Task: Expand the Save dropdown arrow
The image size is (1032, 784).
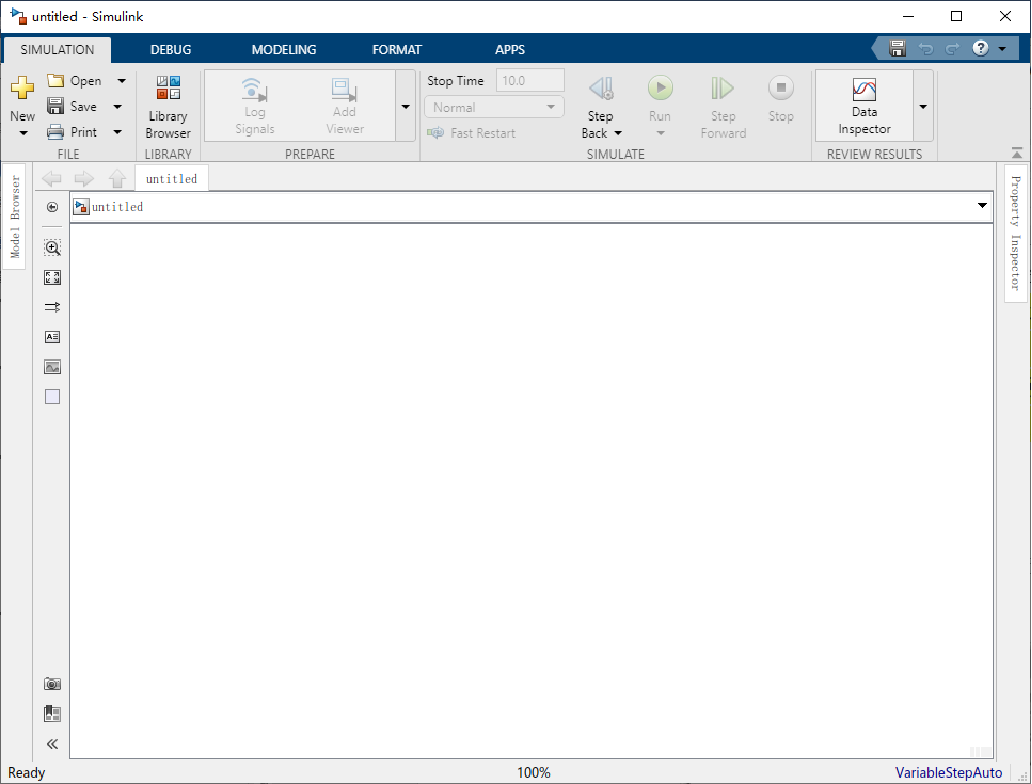Action: tap(118, 107)
